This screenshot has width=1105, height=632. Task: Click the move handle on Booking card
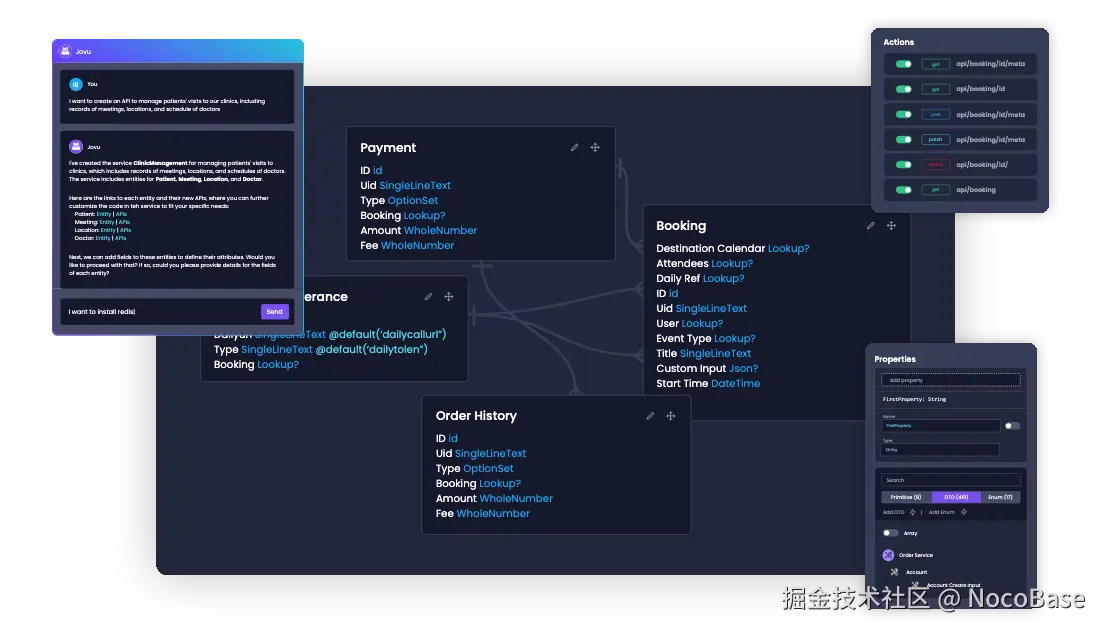pyautogui.click(x=891, y=225)
